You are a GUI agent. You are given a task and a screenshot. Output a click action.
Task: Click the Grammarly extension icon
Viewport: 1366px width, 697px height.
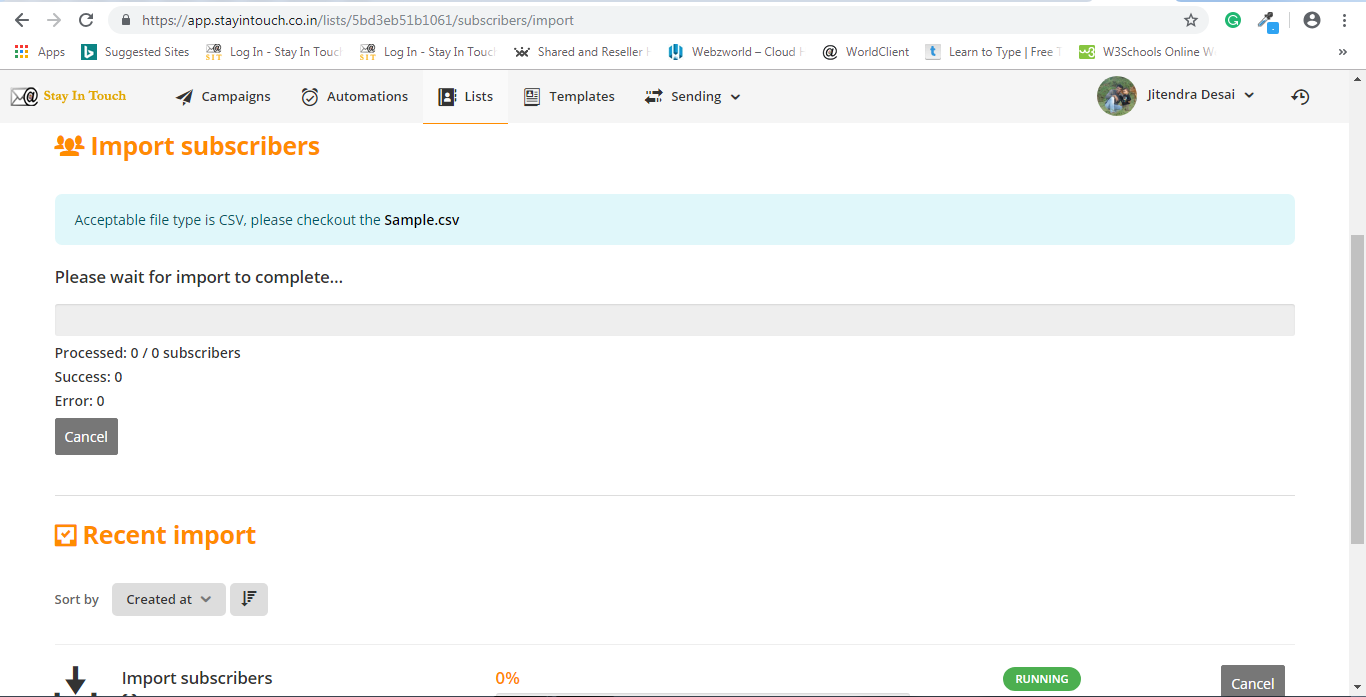[x=1233, y=20]
